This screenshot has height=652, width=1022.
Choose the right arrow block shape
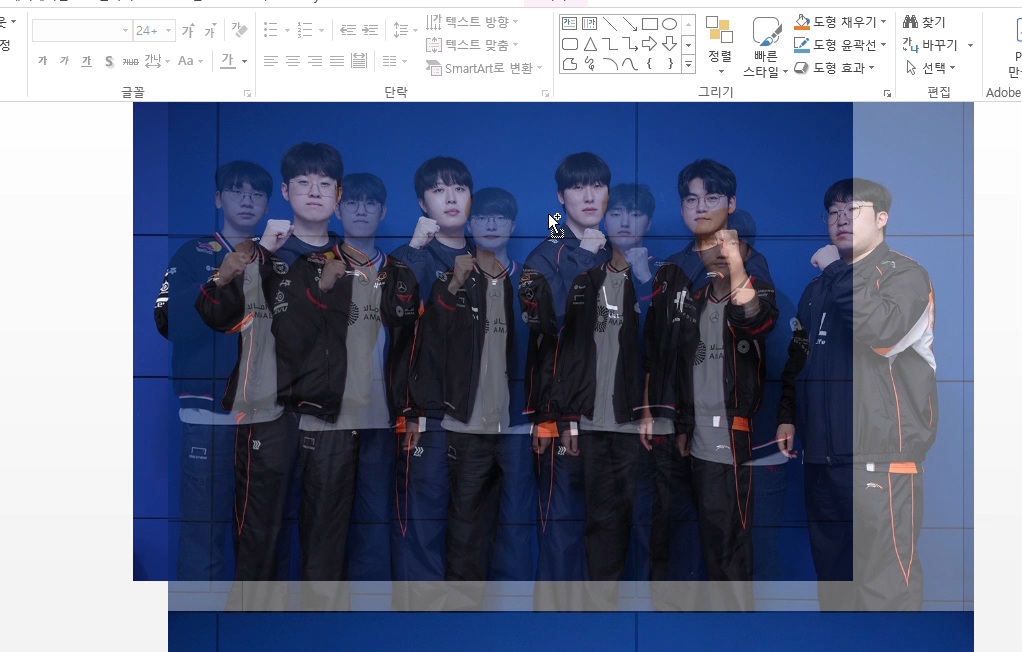tap(649, 44)
